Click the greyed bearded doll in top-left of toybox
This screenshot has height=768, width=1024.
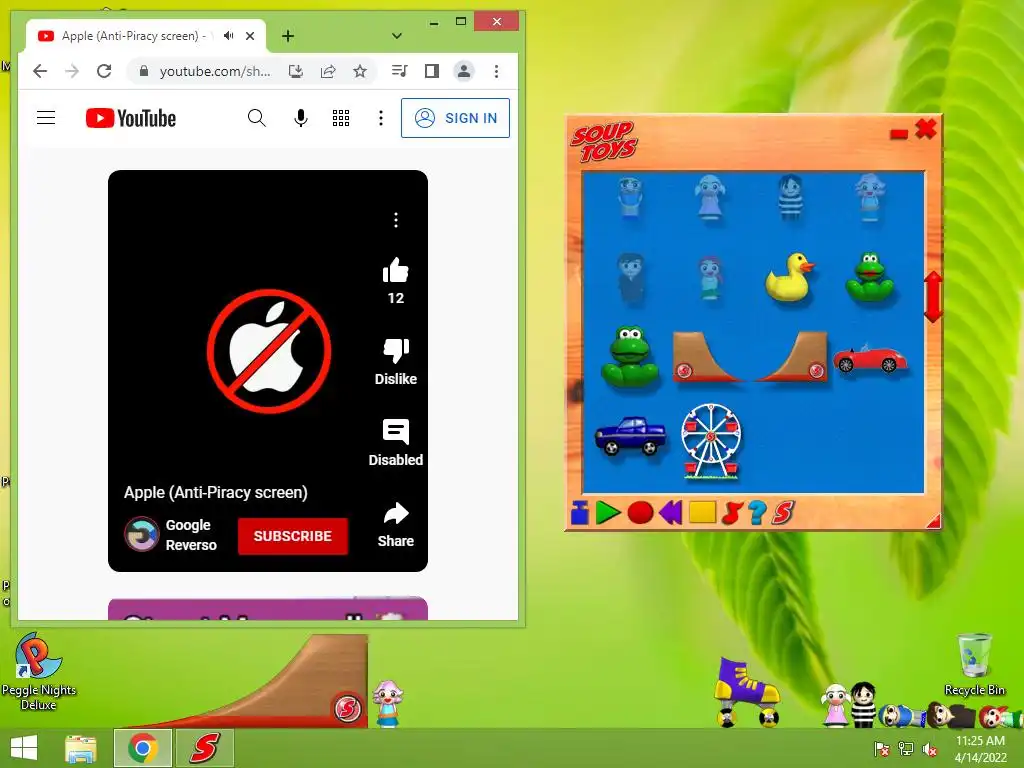pos(630,197)
